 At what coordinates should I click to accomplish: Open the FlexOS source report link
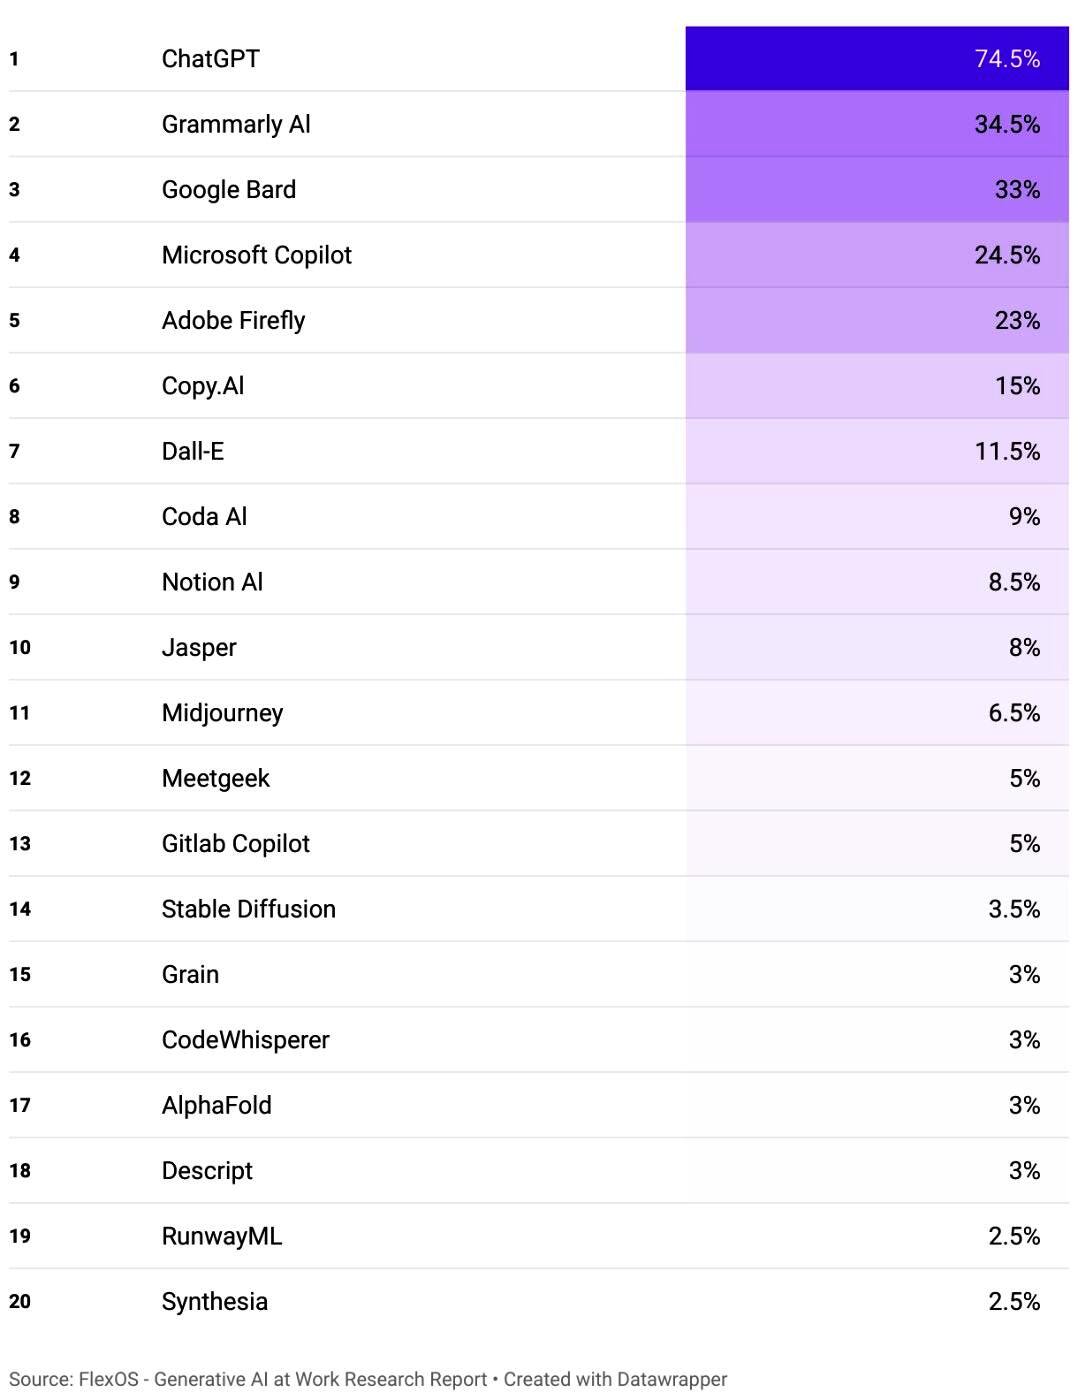[283, 1379]
